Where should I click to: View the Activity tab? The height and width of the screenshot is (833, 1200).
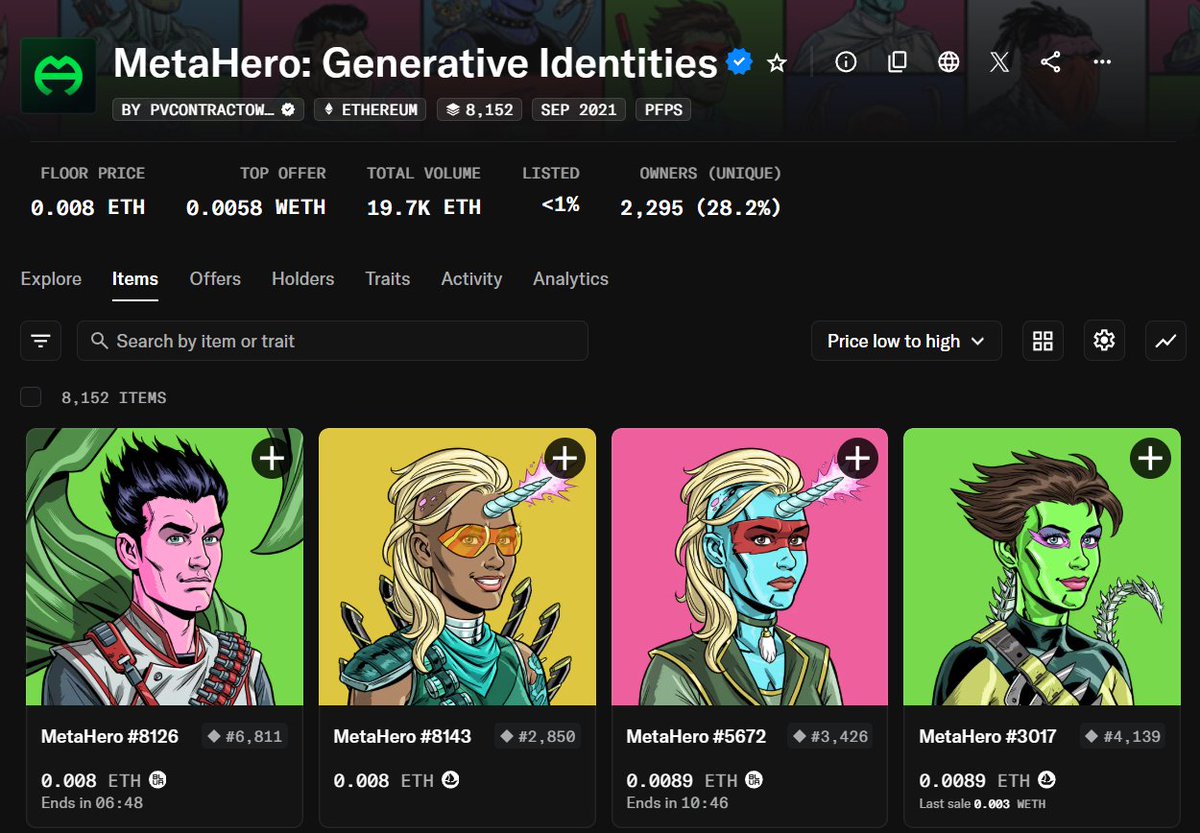coord(471,279)
